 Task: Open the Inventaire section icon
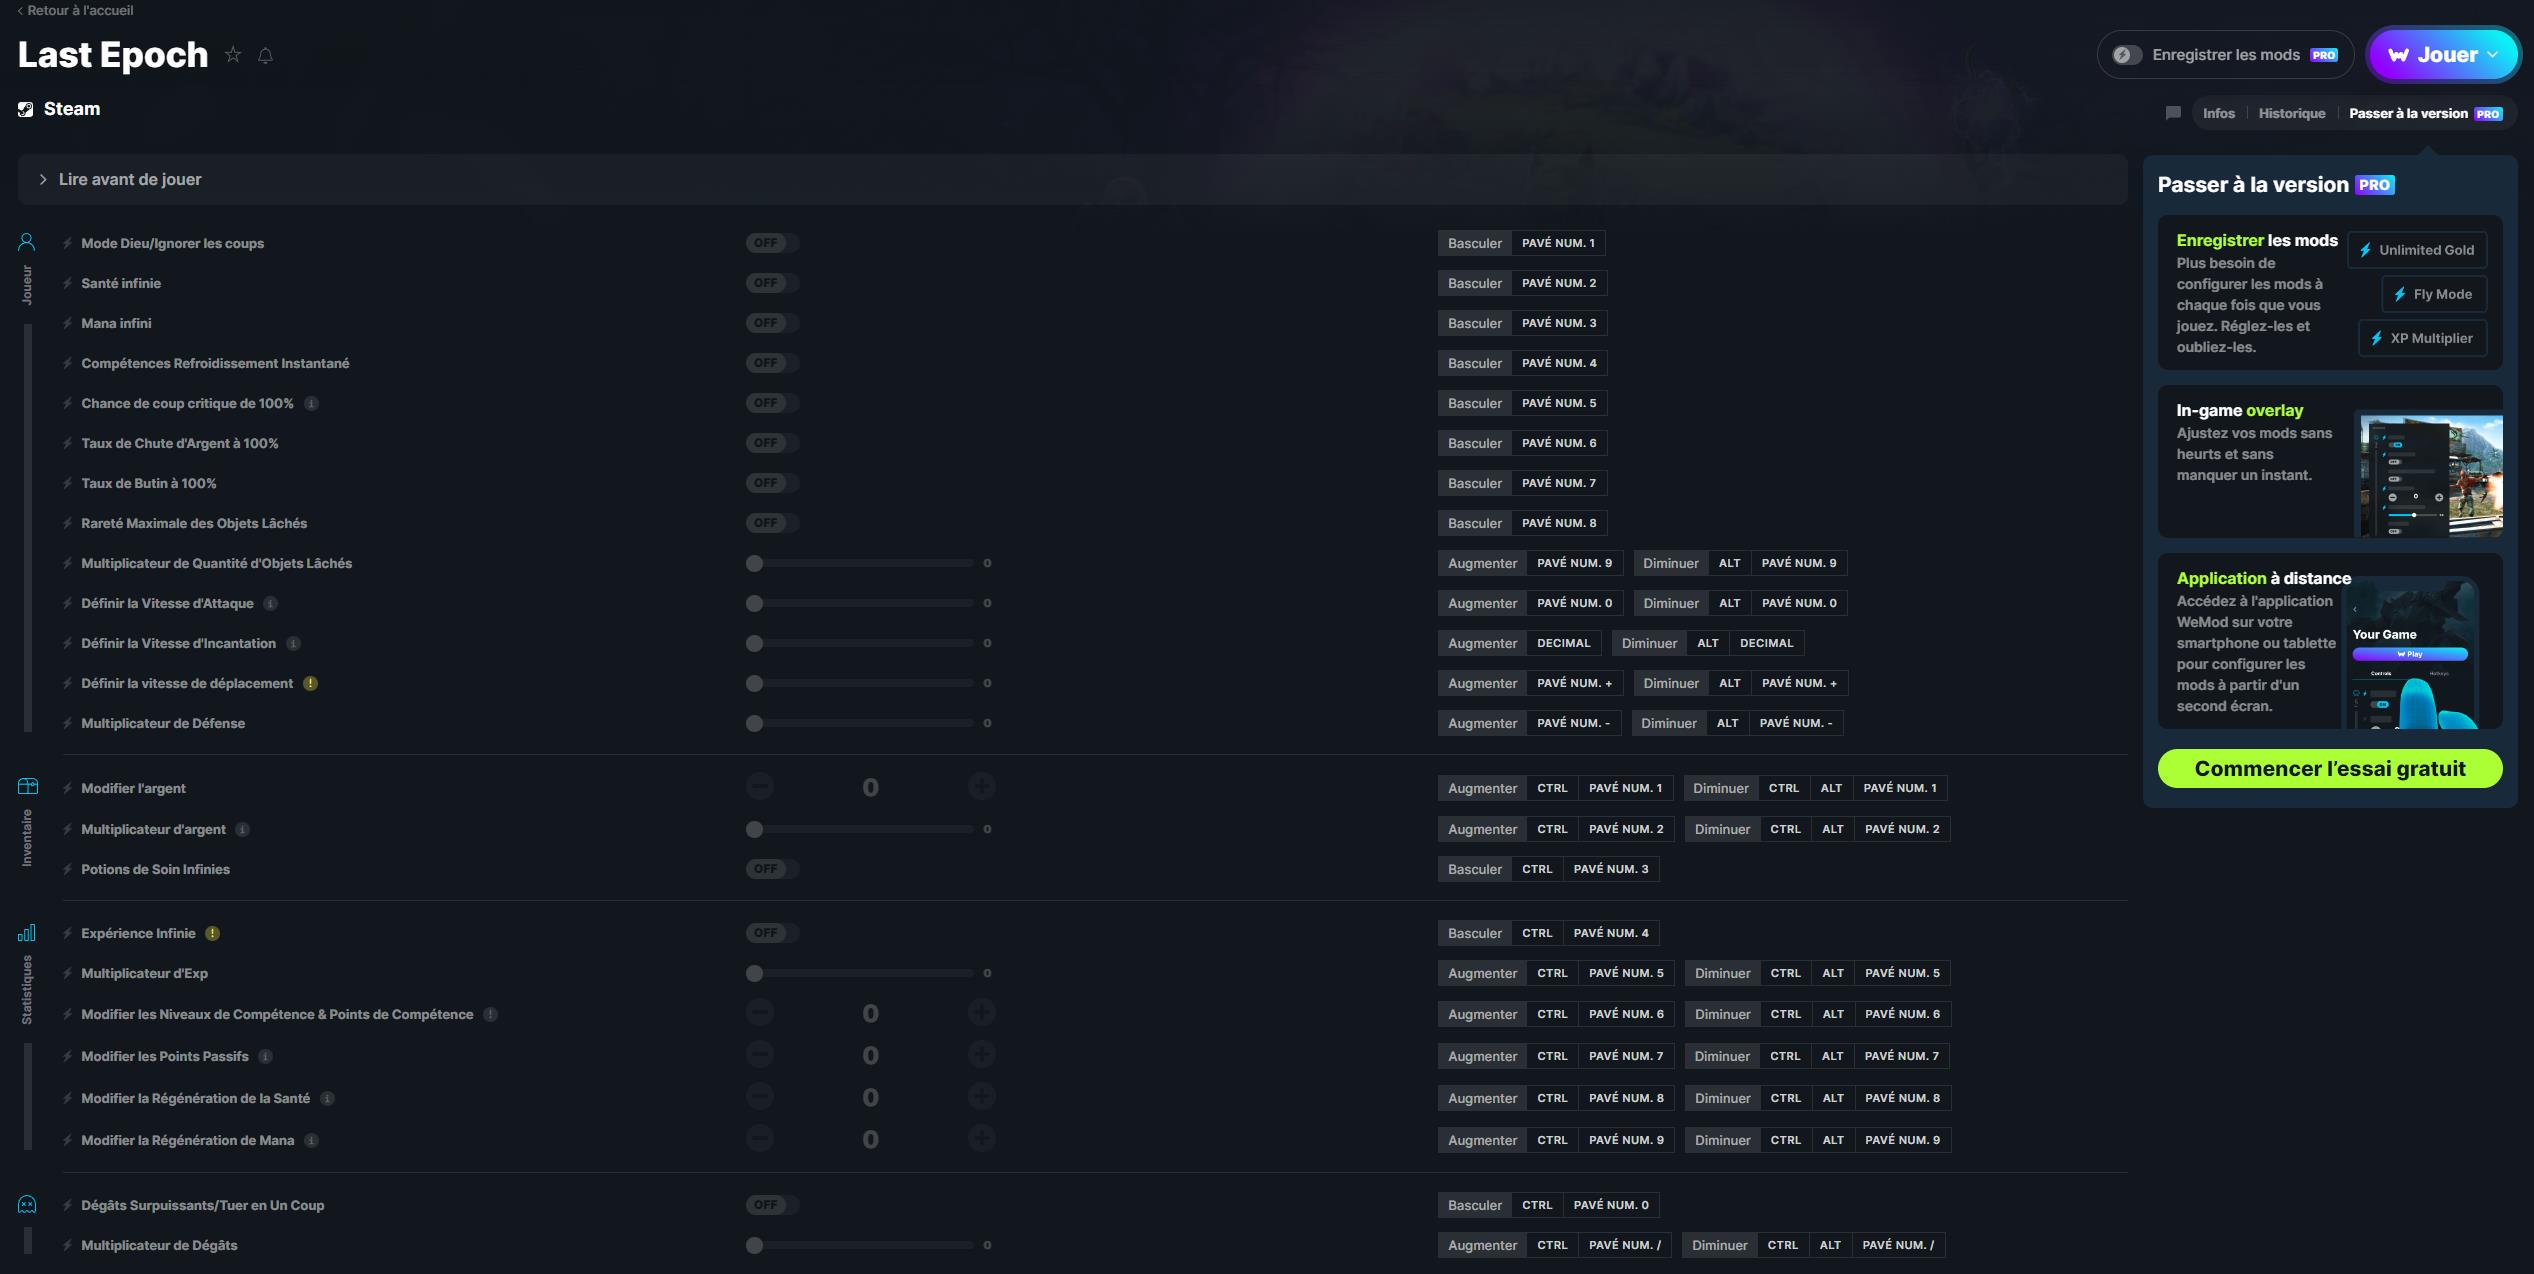(x=26, y=787)
